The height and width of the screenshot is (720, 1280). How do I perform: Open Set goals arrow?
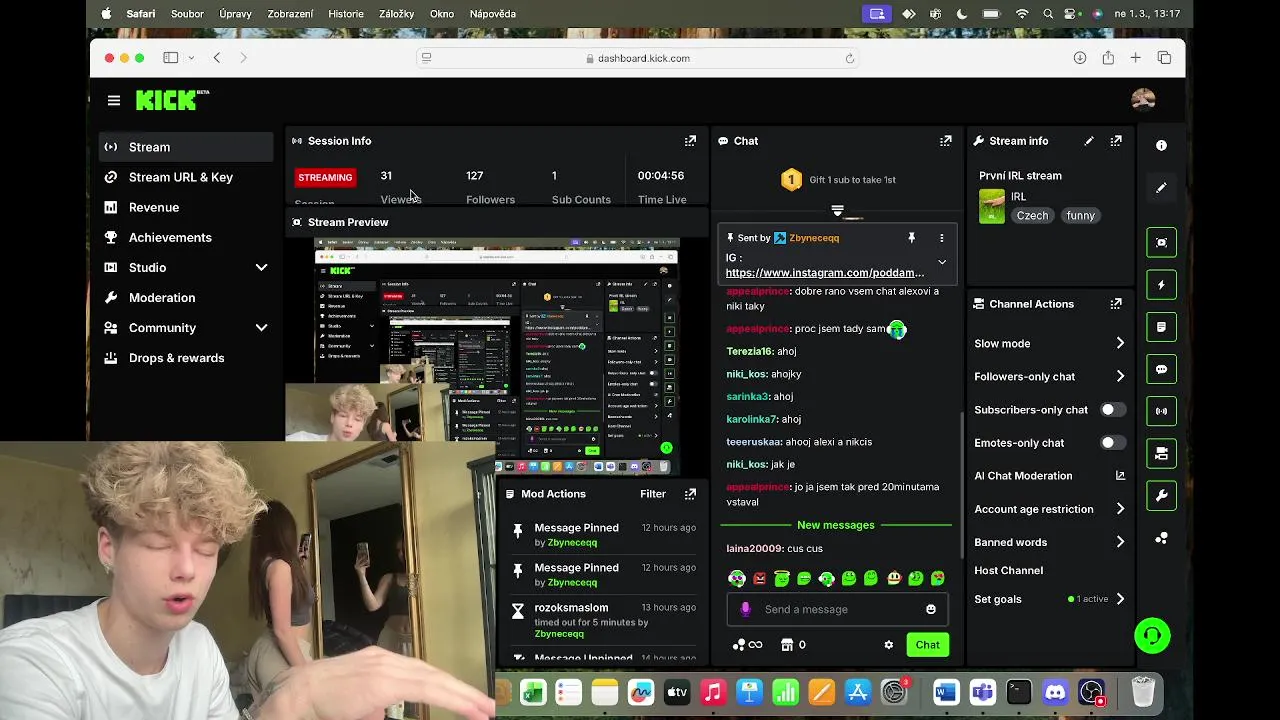[x=1120, y=599]
